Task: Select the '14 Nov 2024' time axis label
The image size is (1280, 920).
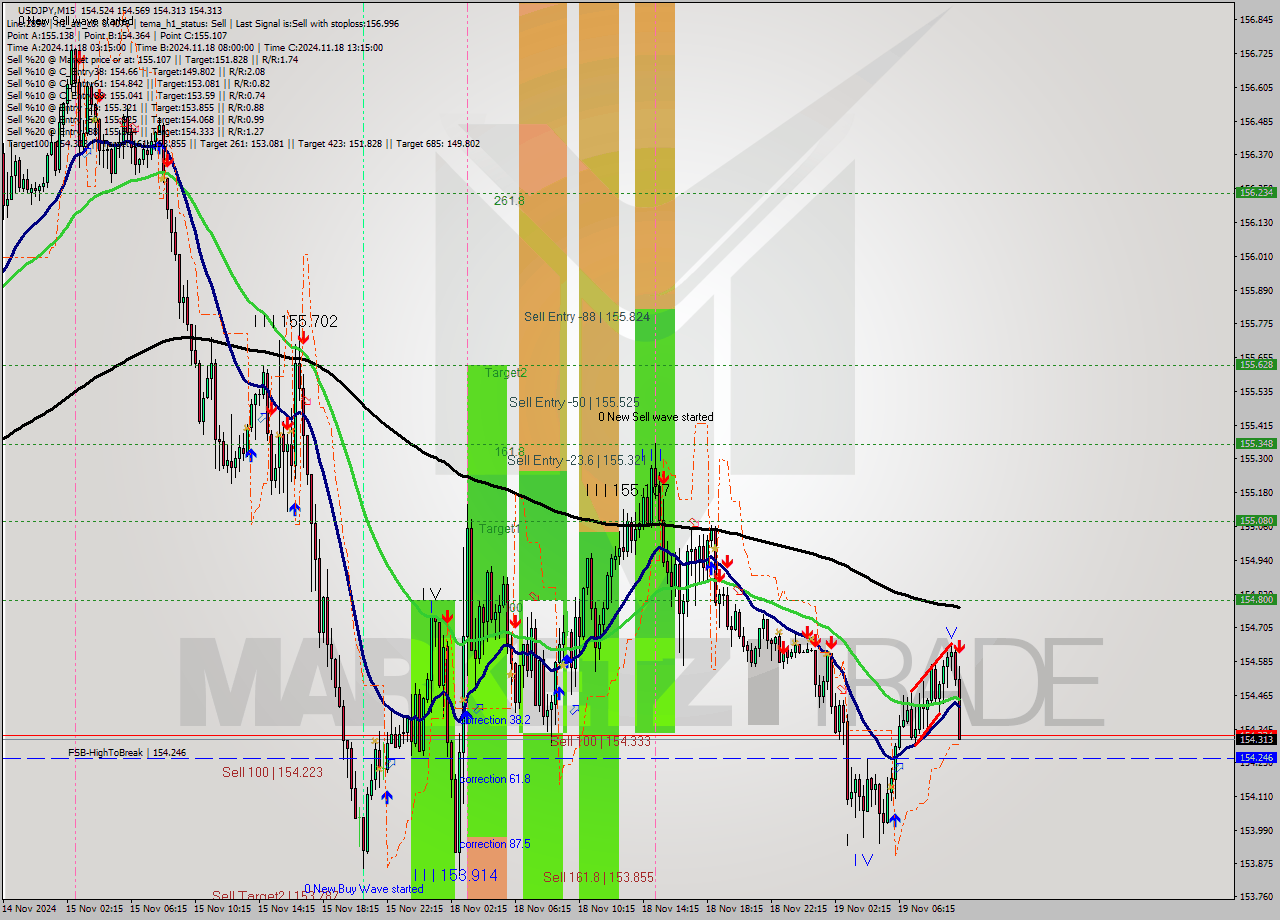Action: point(28,909)
